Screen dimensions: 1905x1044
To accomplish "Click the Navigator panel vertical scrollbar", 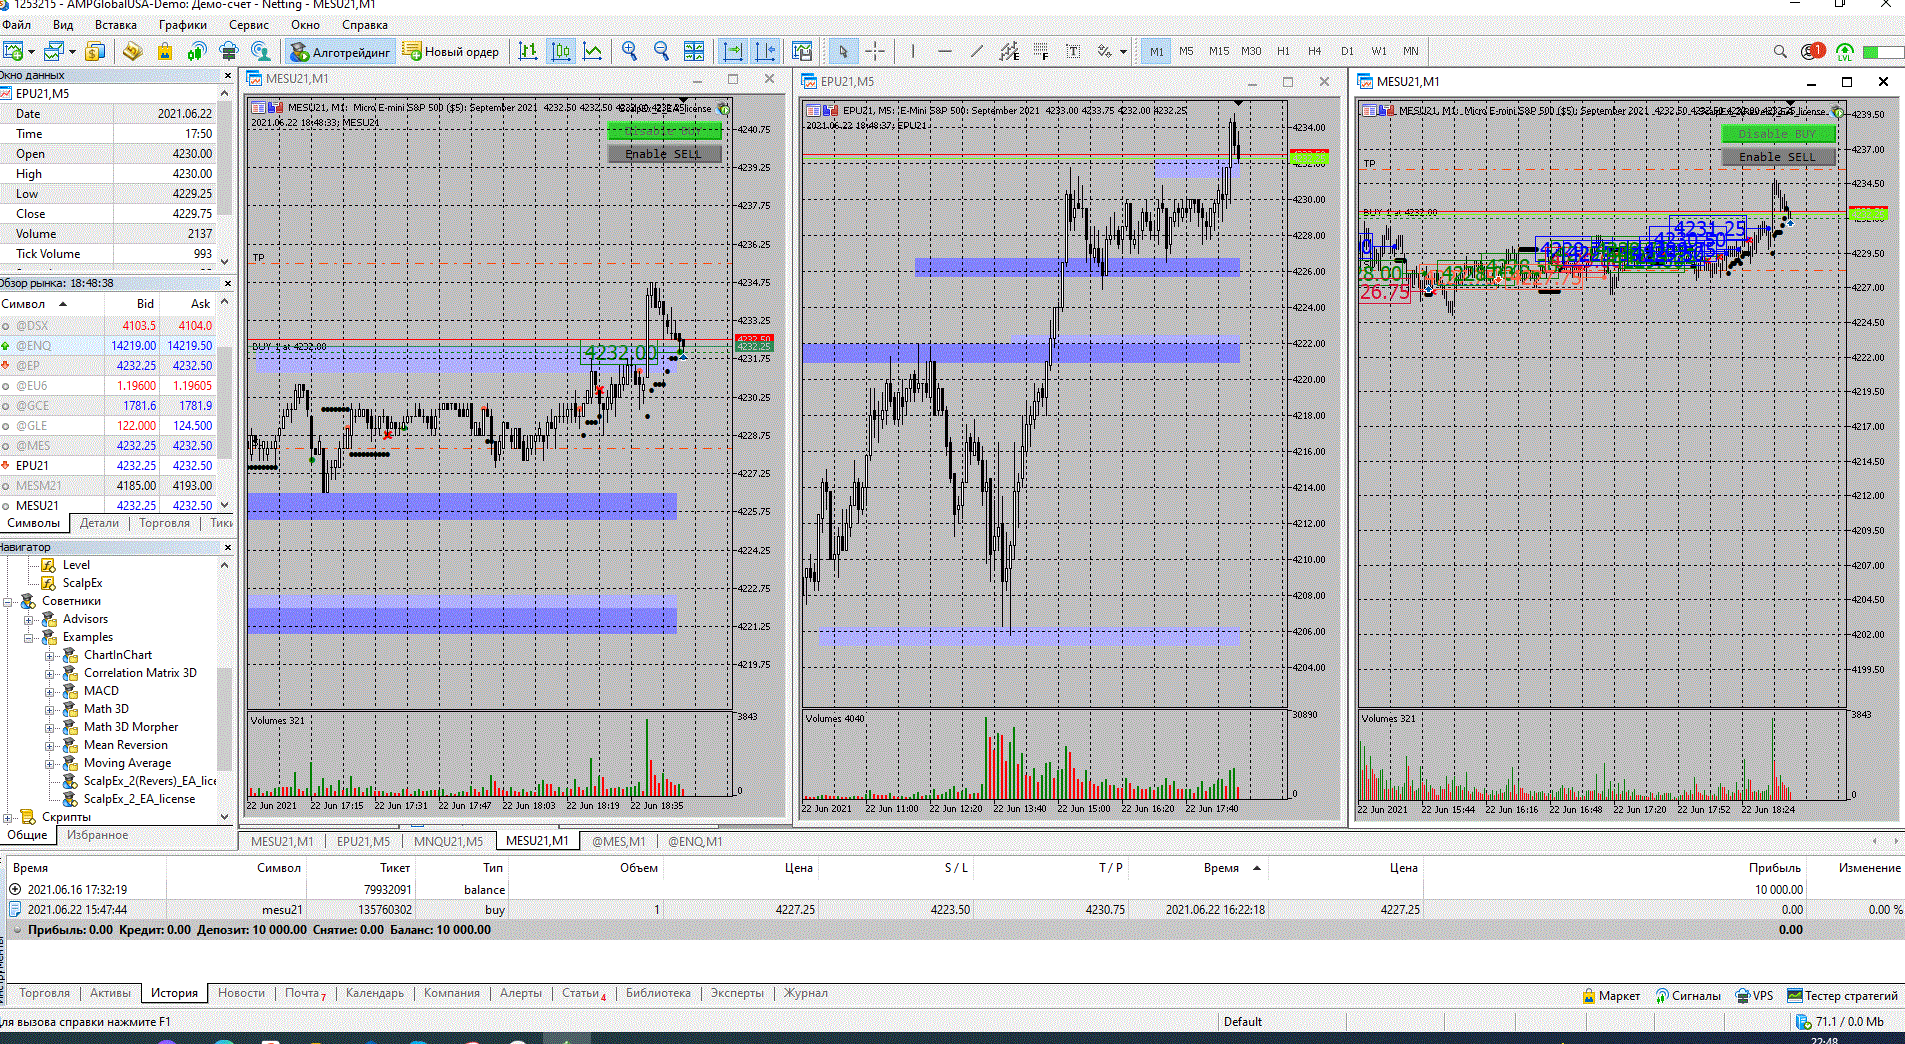I will click(224, 691).
